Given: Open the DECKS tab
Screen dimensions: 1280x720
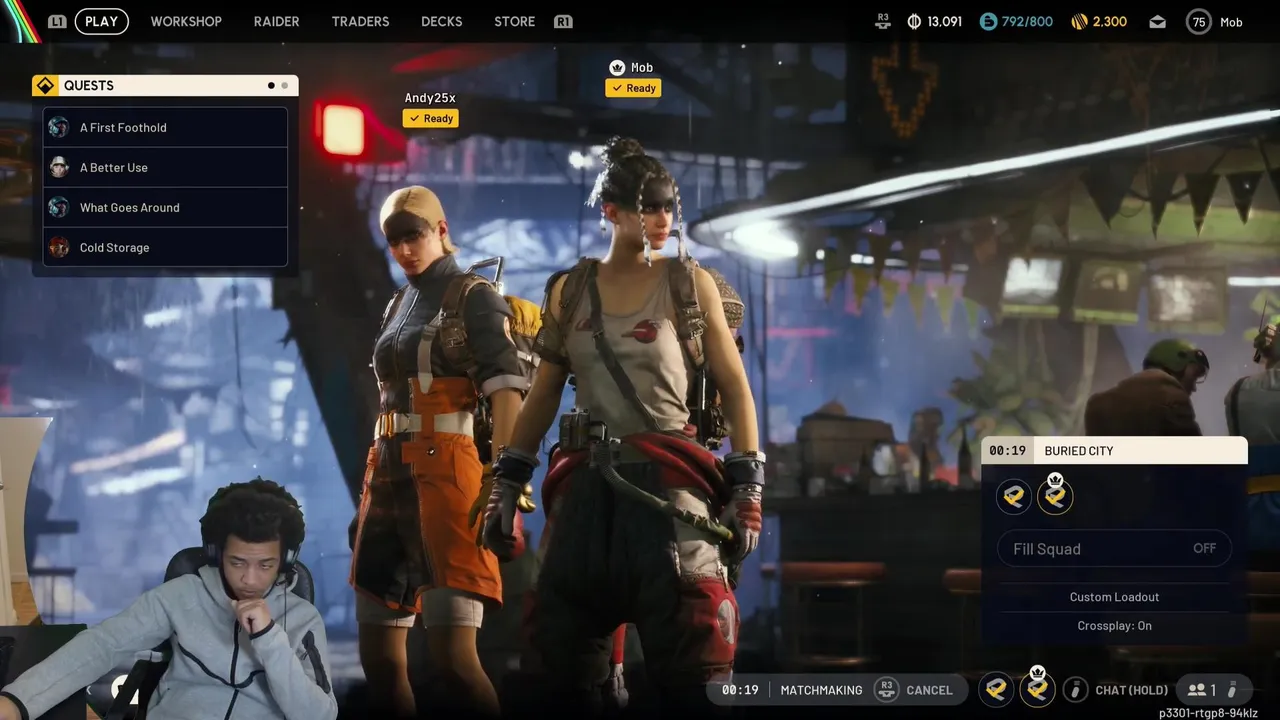Looking at the screenshot, I should click(441, 21).
